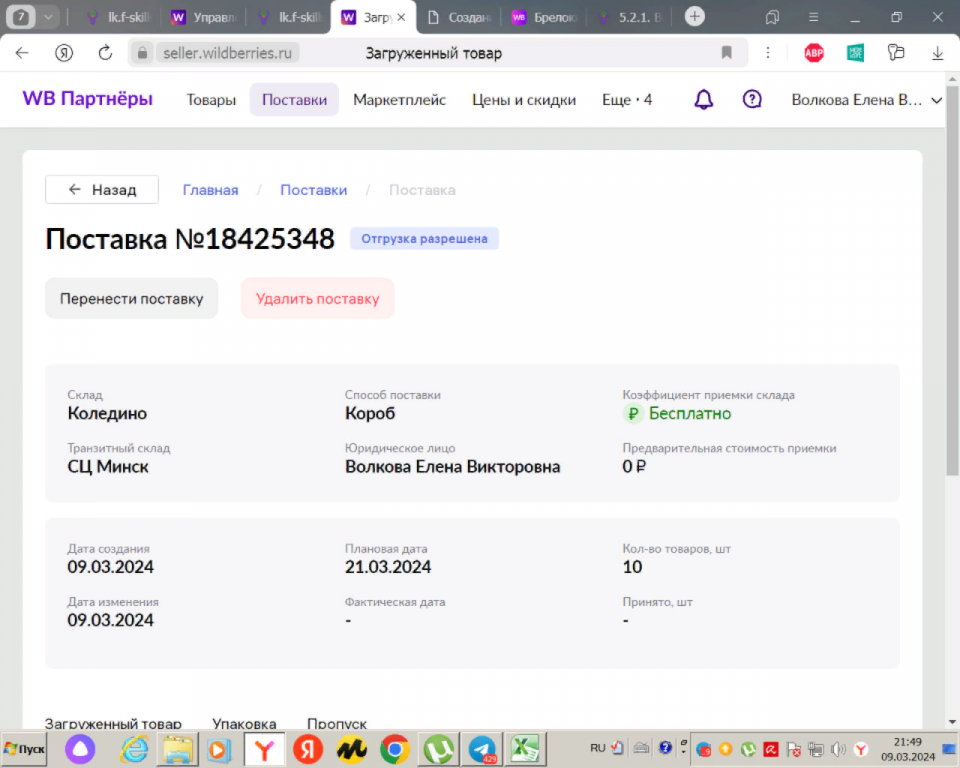This screenshot has width=960, height=768.
Task: Open Excel from the taskbar
Action: coord(525,749)
